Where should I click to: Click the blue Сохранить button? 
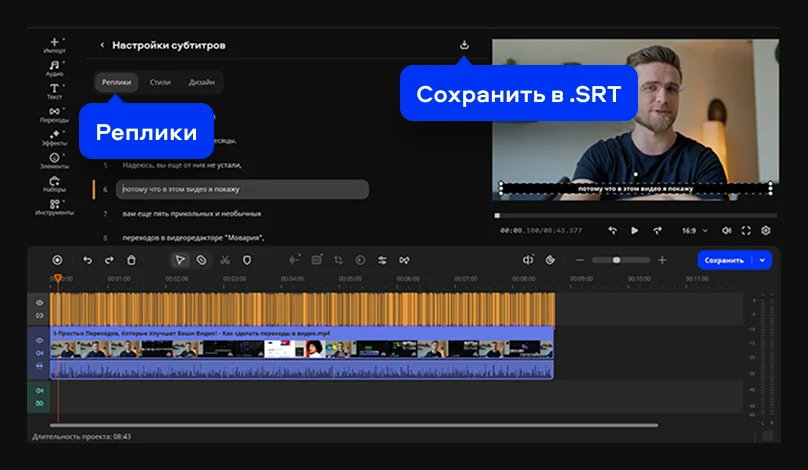click(x=725, y=260)
